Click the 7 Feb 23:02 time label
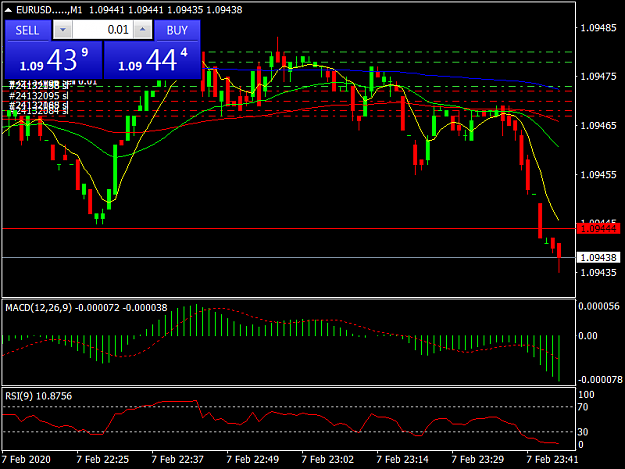 click(327, 459)
